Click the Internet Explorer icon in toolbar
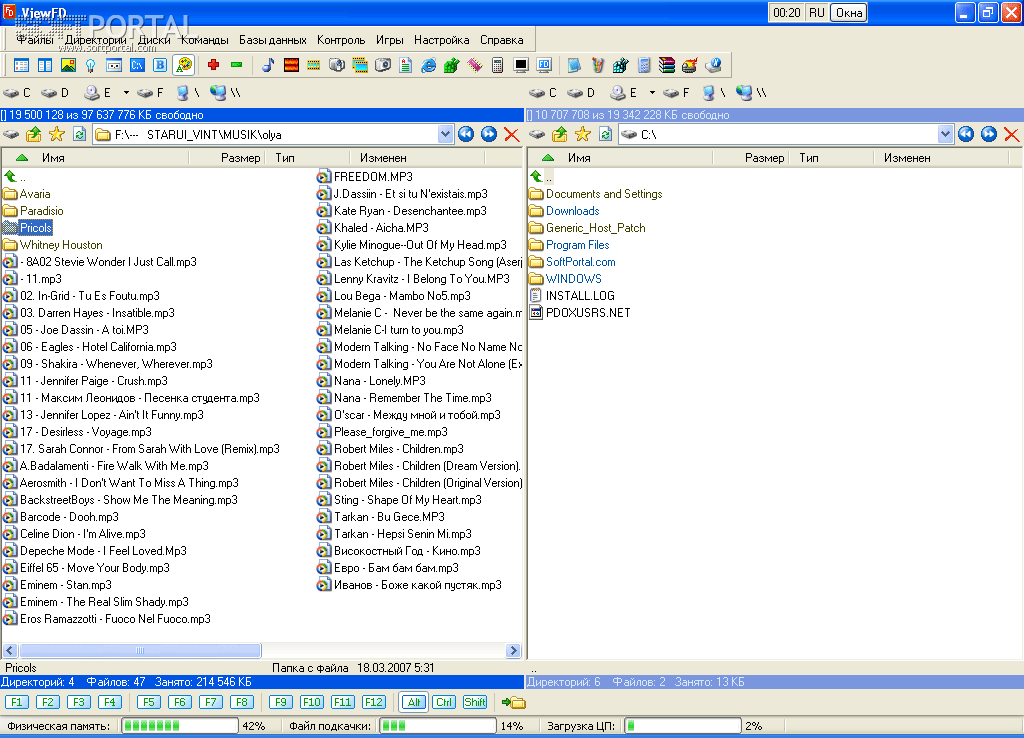1024x738 pixels. coord(428,65)
